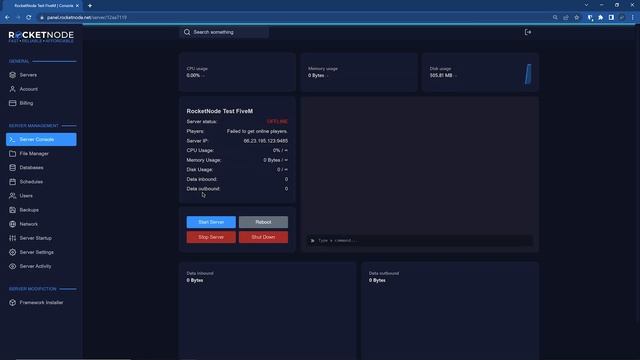Viewport: 640px width, 360px height.
Task: Click the Schedules calendar icon
Action: click(x=13, y=182)
